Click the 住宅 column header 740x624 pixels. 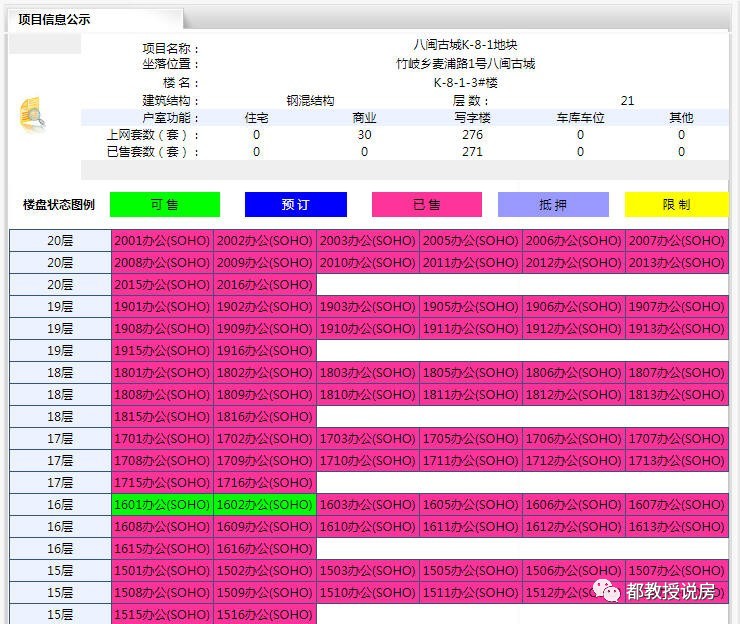coord(256,118)
